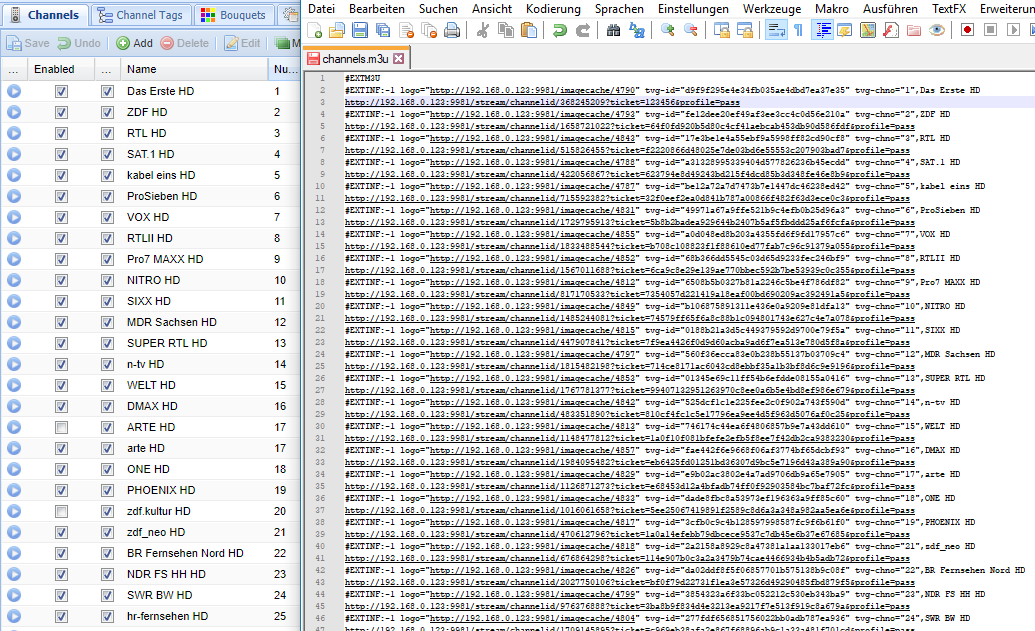The image size is (1035, 631).
Task: Click the play icon beside Das Erste HD
Action: pos(14,92)
